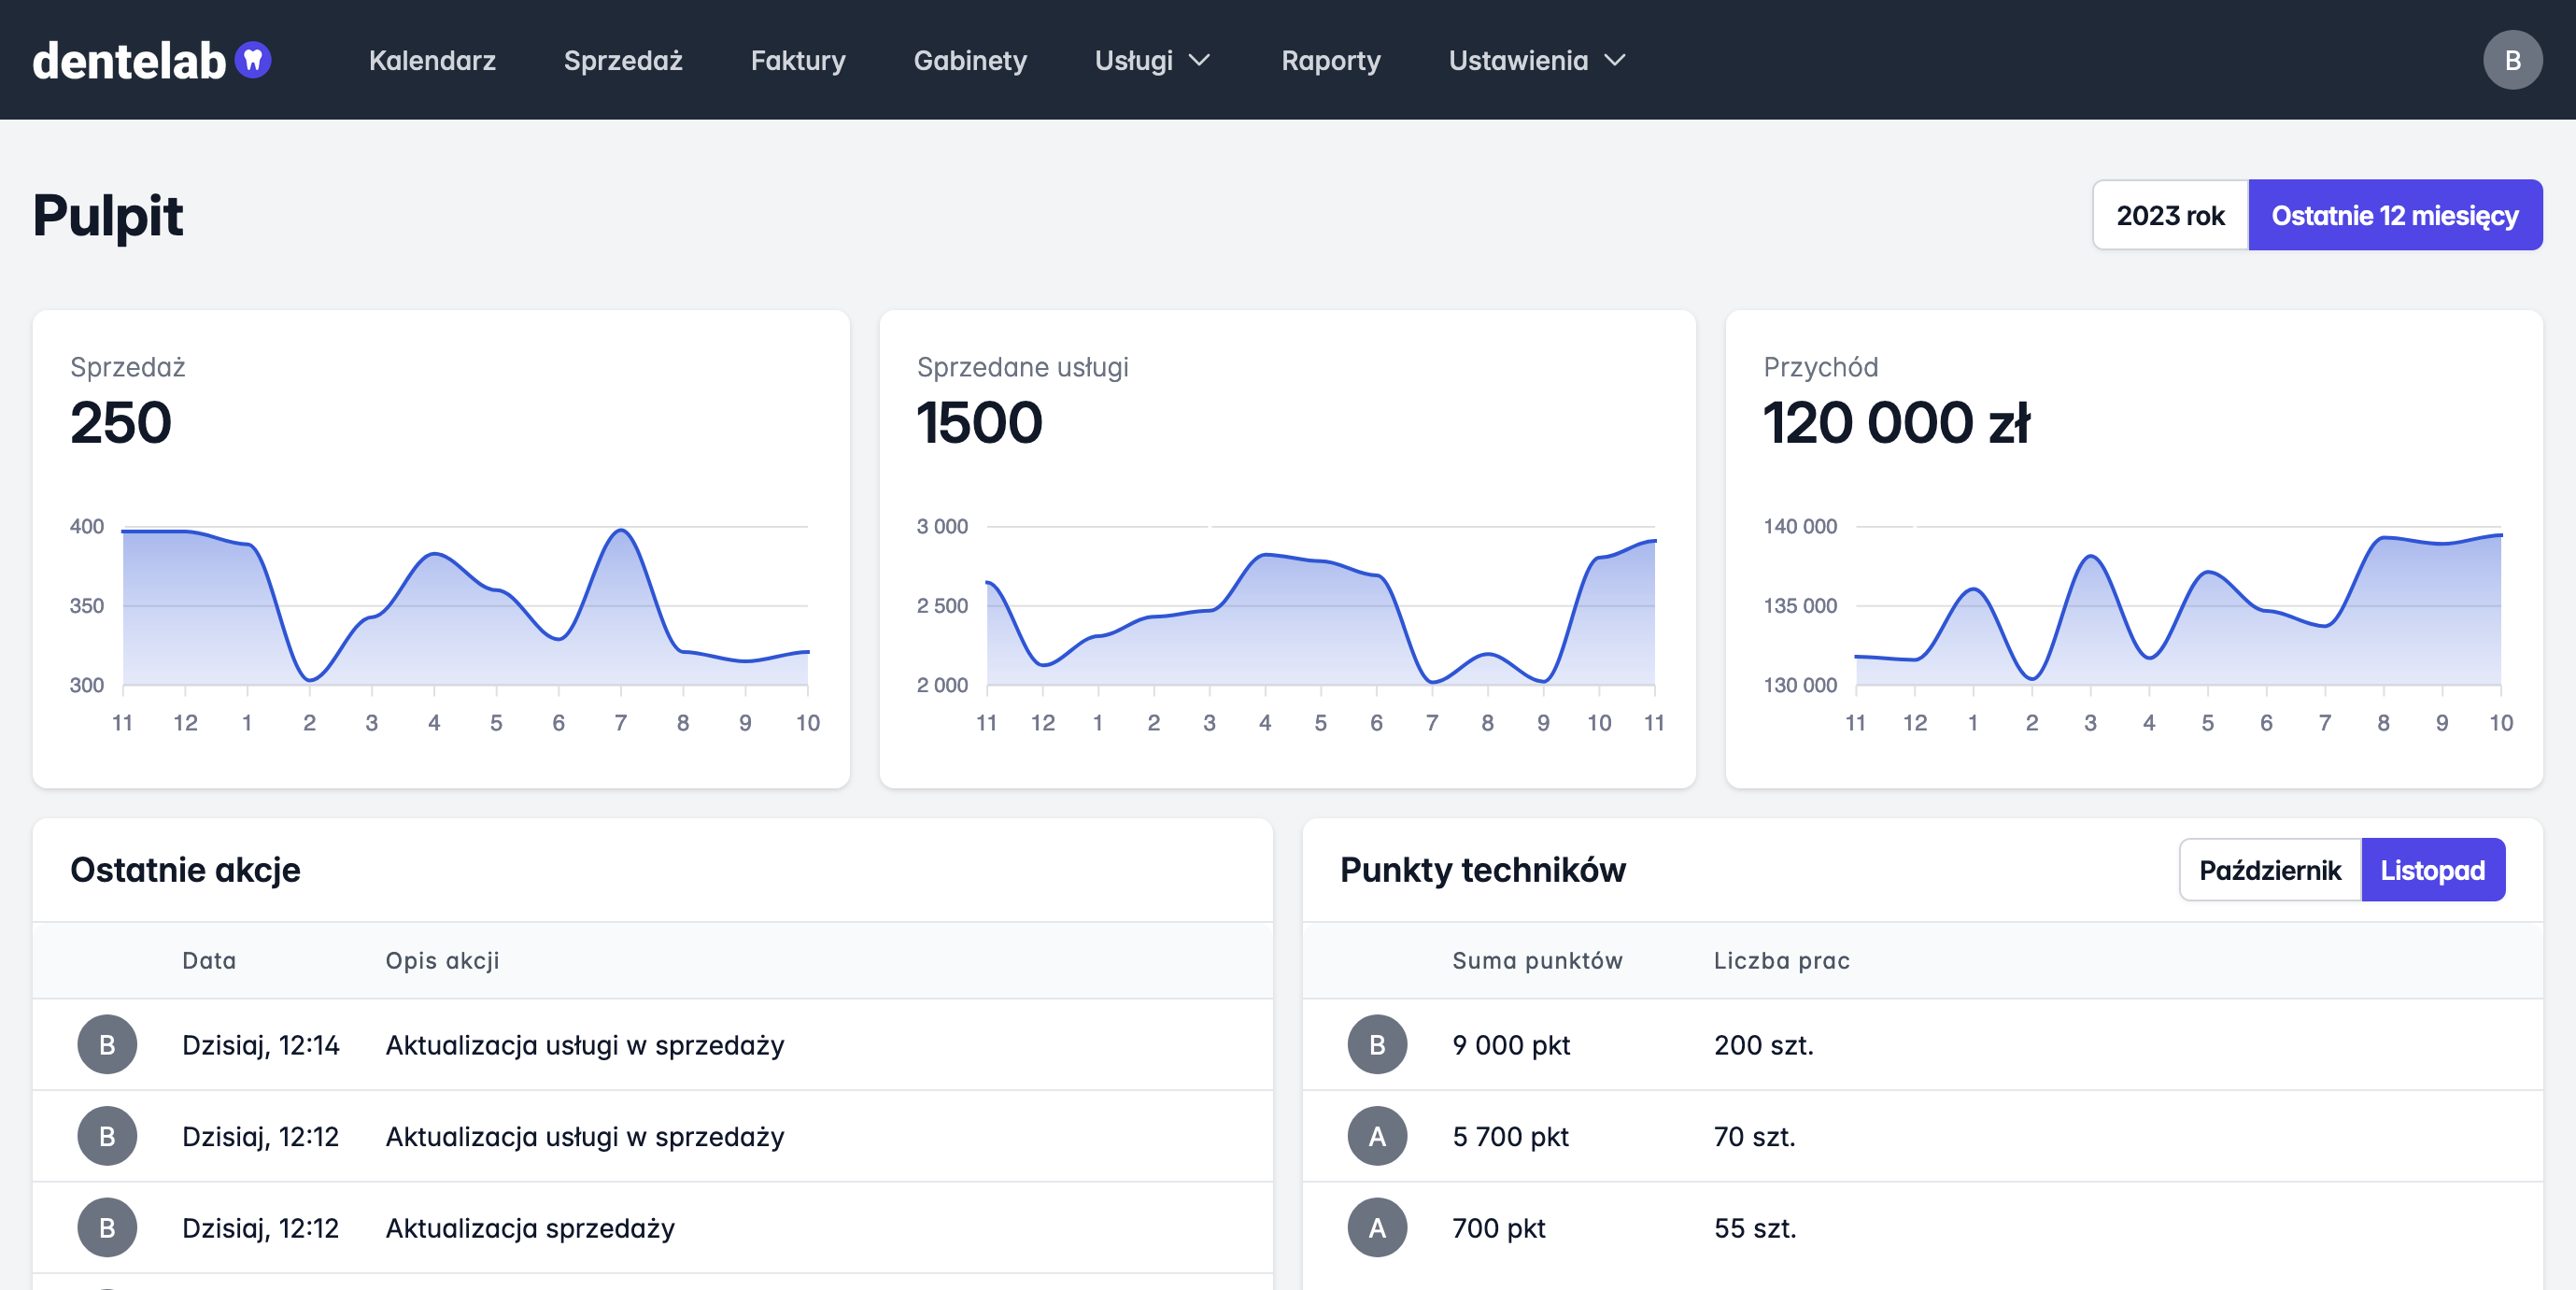Click the Sprzedaż value 250
2576x1290 pixels.
(121, 422)
